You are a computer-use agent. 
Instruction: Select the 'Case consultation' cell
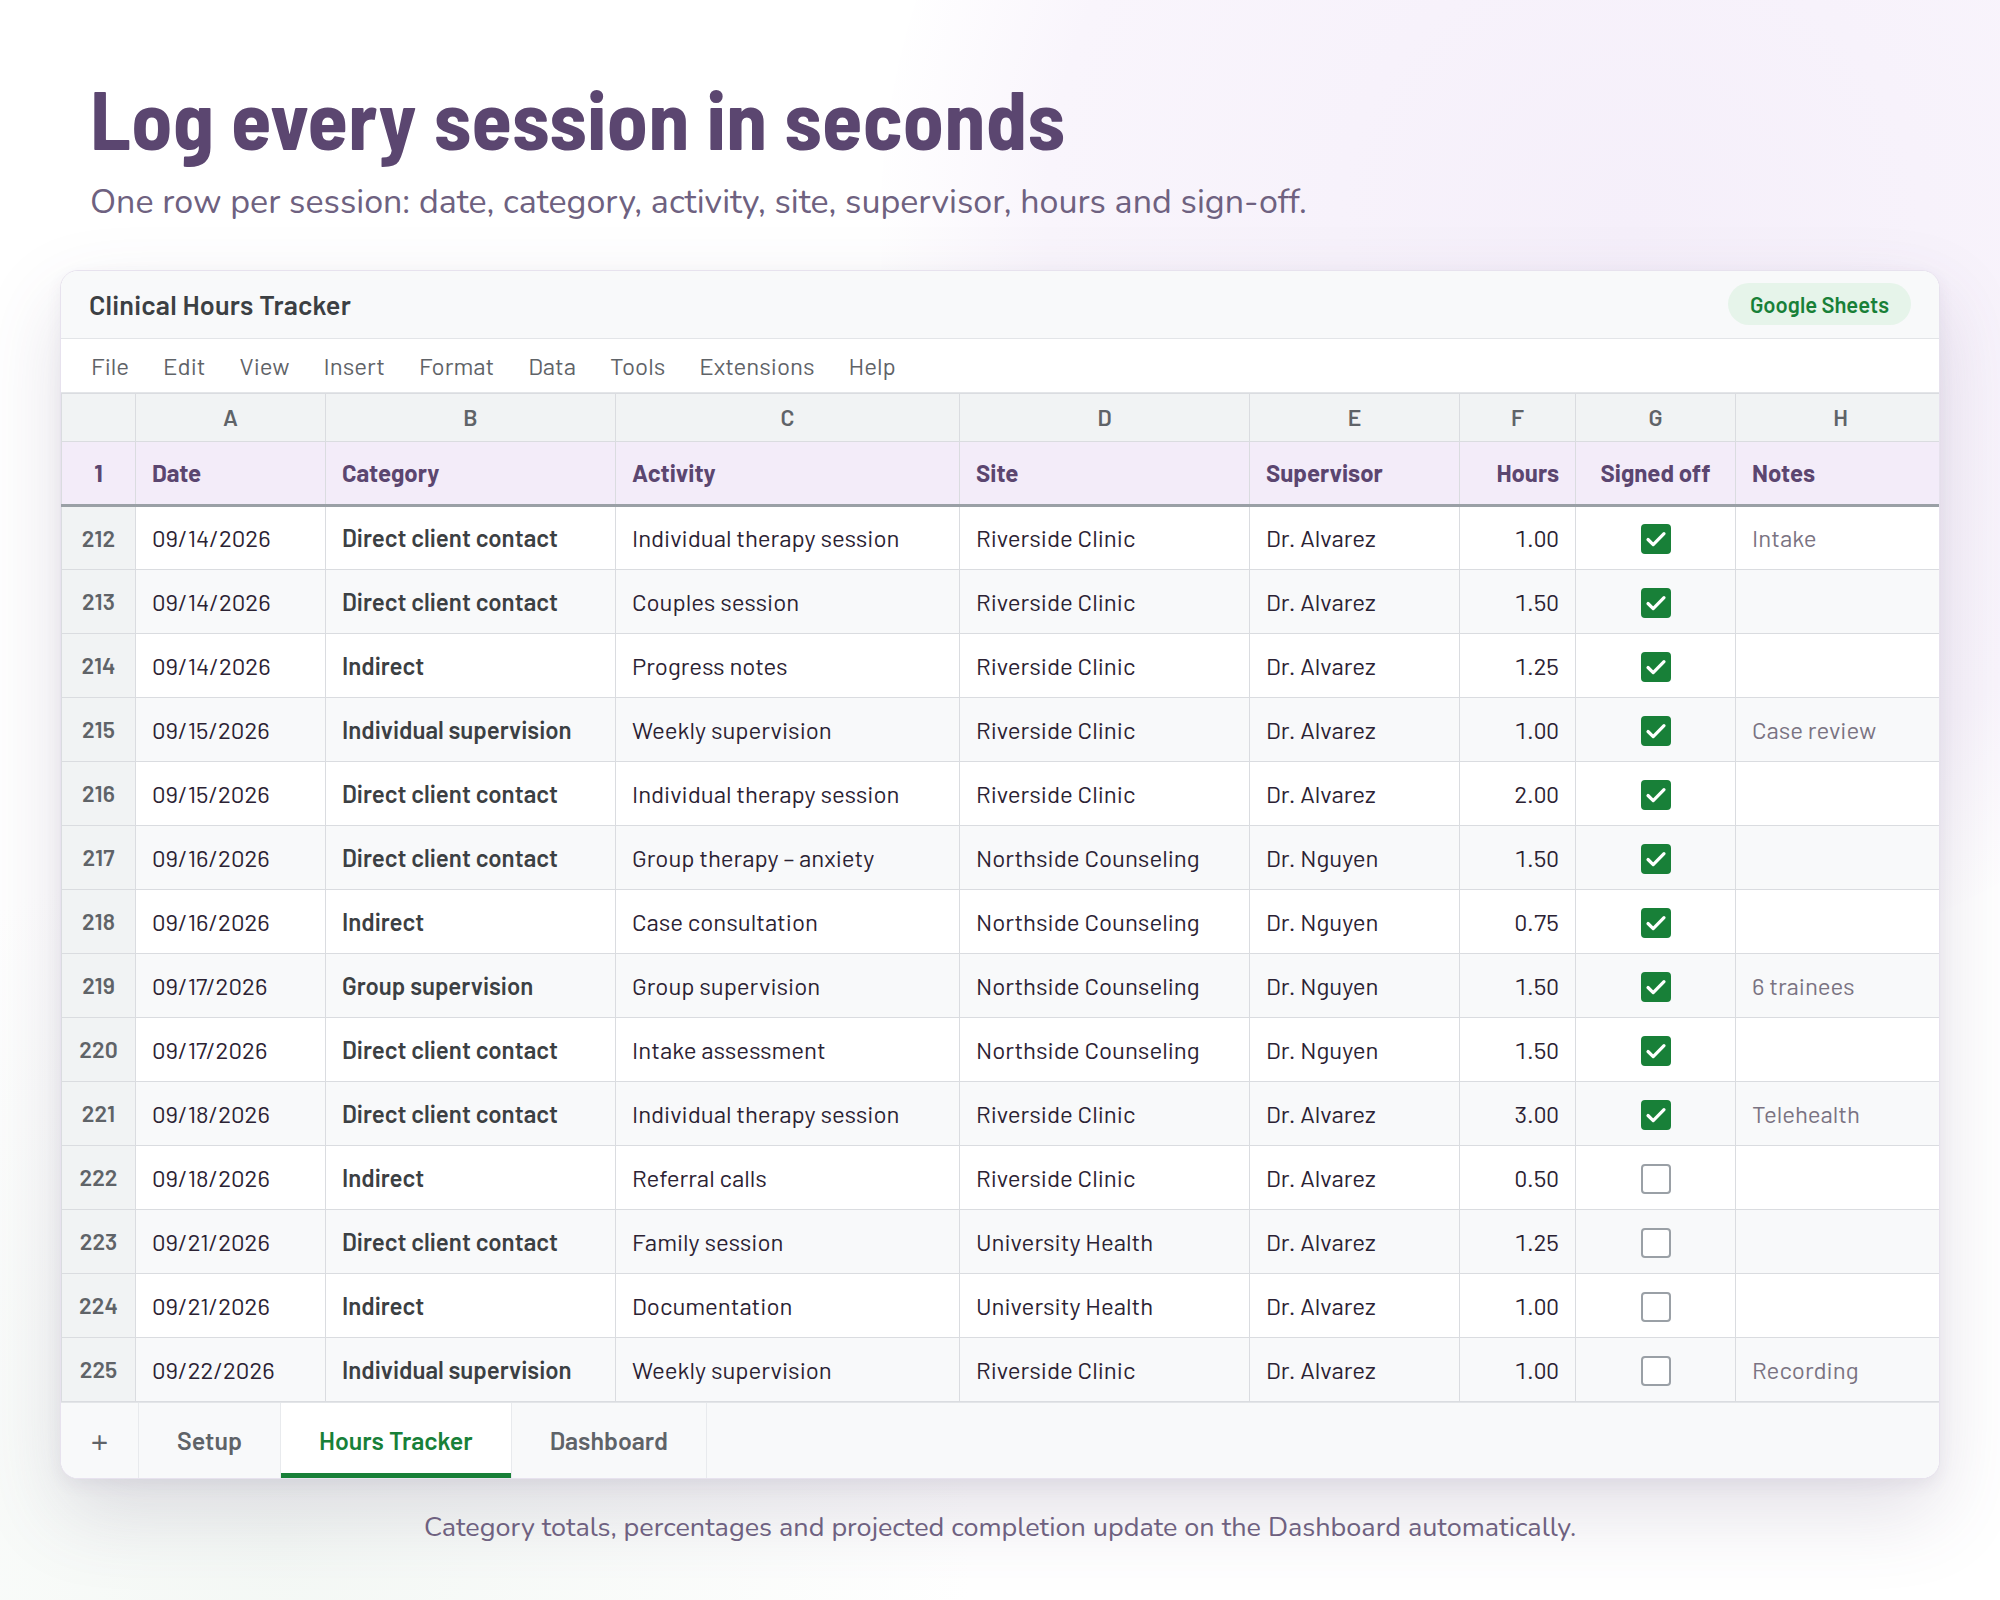pos(787,923)
